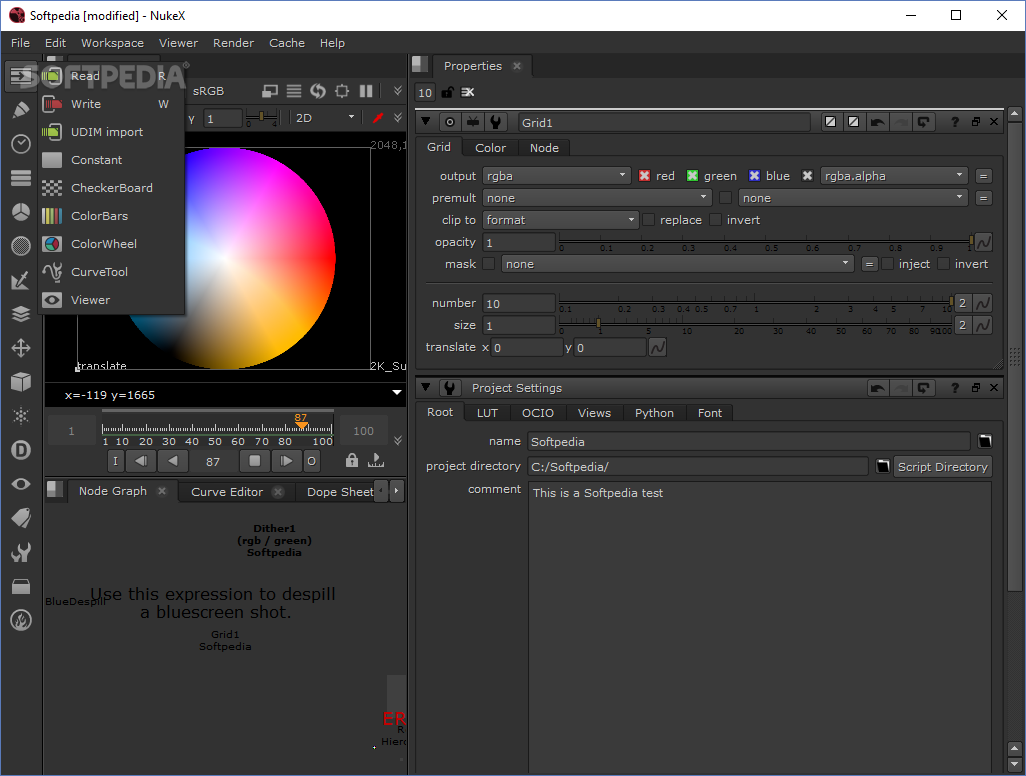Image resolution: width=1026 pixels, height=776 pixels.
Task: Open the Grid1 help question mark
Action: tap(955, 122)
